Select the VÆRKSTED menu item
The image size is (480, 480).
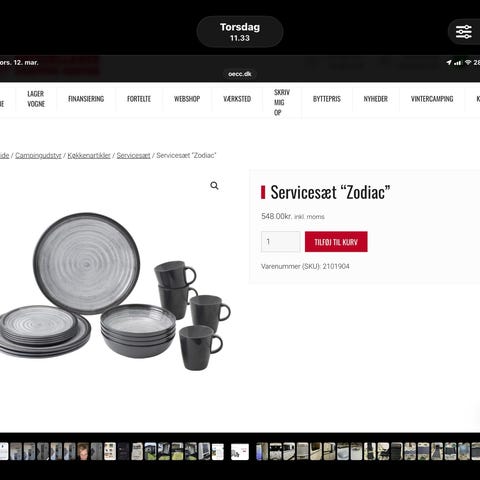click(237, 99)
